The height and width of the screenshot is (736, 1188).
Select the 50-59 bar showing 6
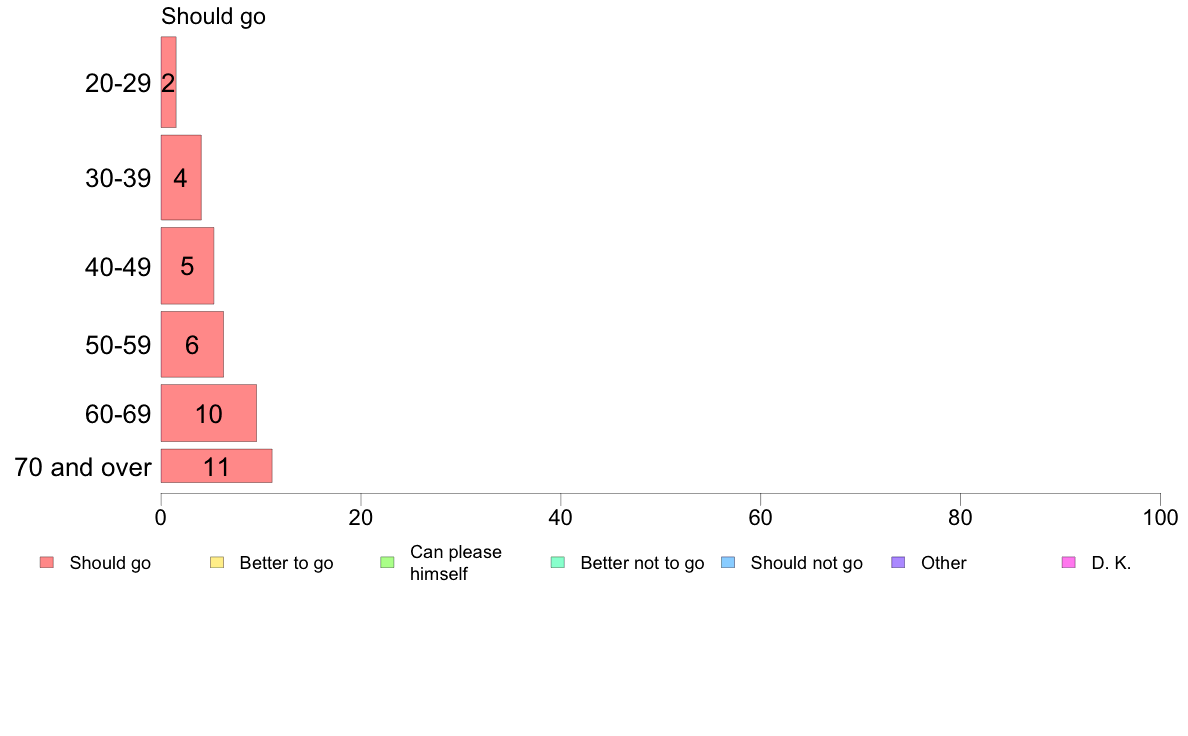tap(192, 344)
